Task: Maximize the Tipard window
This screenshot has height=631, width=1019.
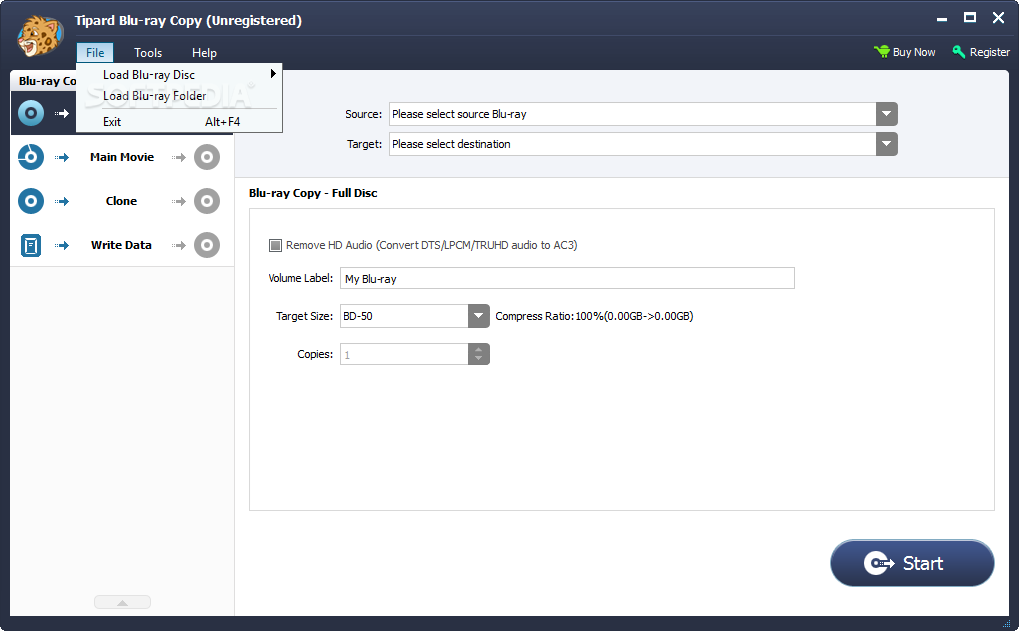Action: [x=970, y=18]
